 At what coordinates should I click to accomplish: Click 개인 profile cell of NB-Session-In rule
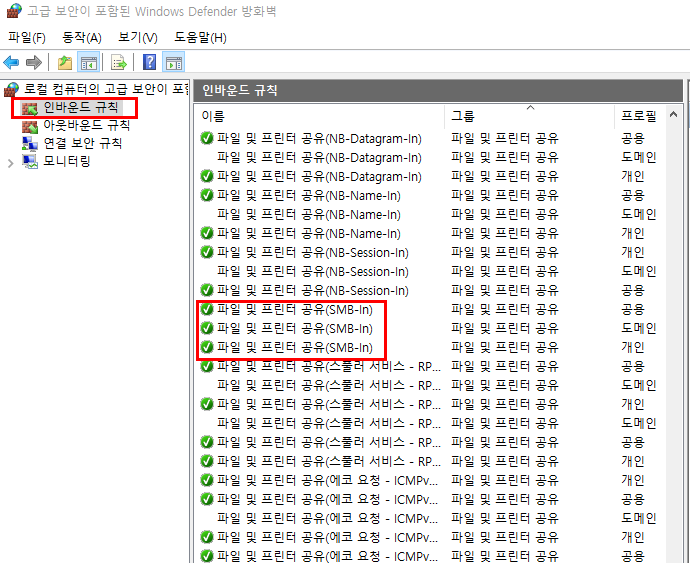pos(633,252)
